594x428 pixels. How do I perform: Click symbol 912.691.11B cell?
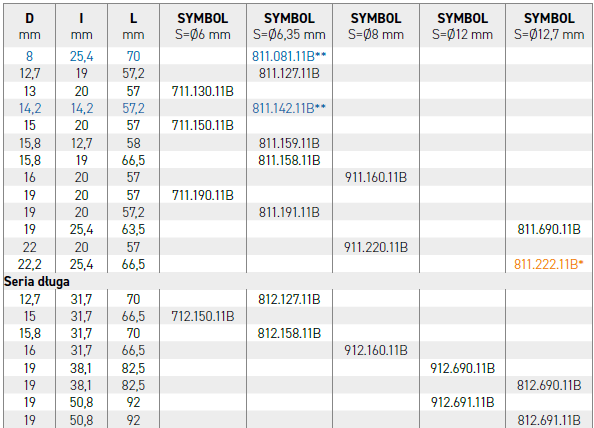463,402
